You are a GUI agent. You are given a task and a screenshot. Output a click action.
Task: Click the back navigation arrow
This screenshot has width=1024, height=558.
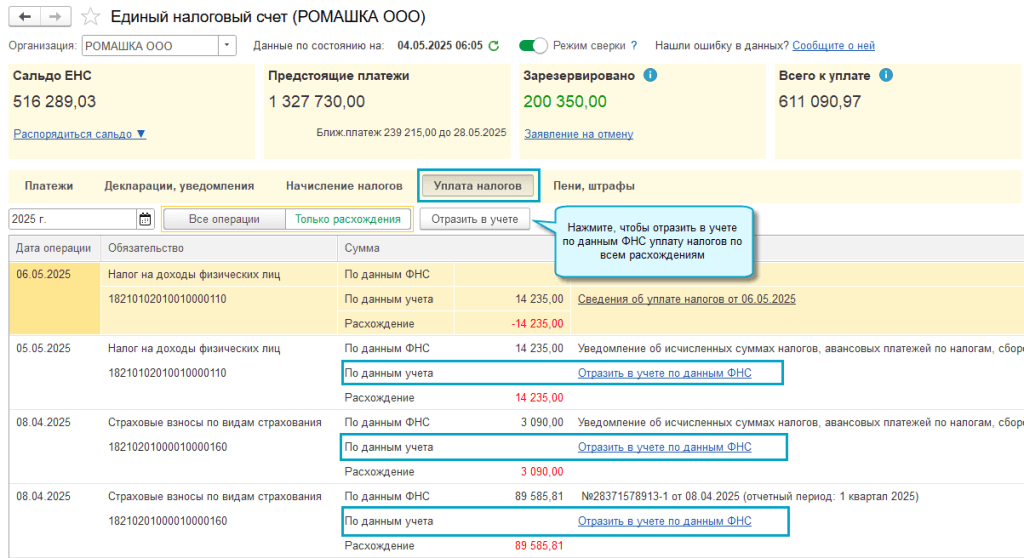(x=24, y=17)
